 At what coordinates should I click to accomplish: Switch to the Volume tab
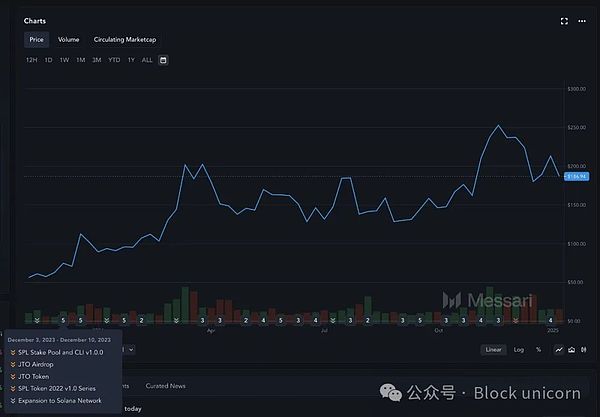click(x=68, y=40)
